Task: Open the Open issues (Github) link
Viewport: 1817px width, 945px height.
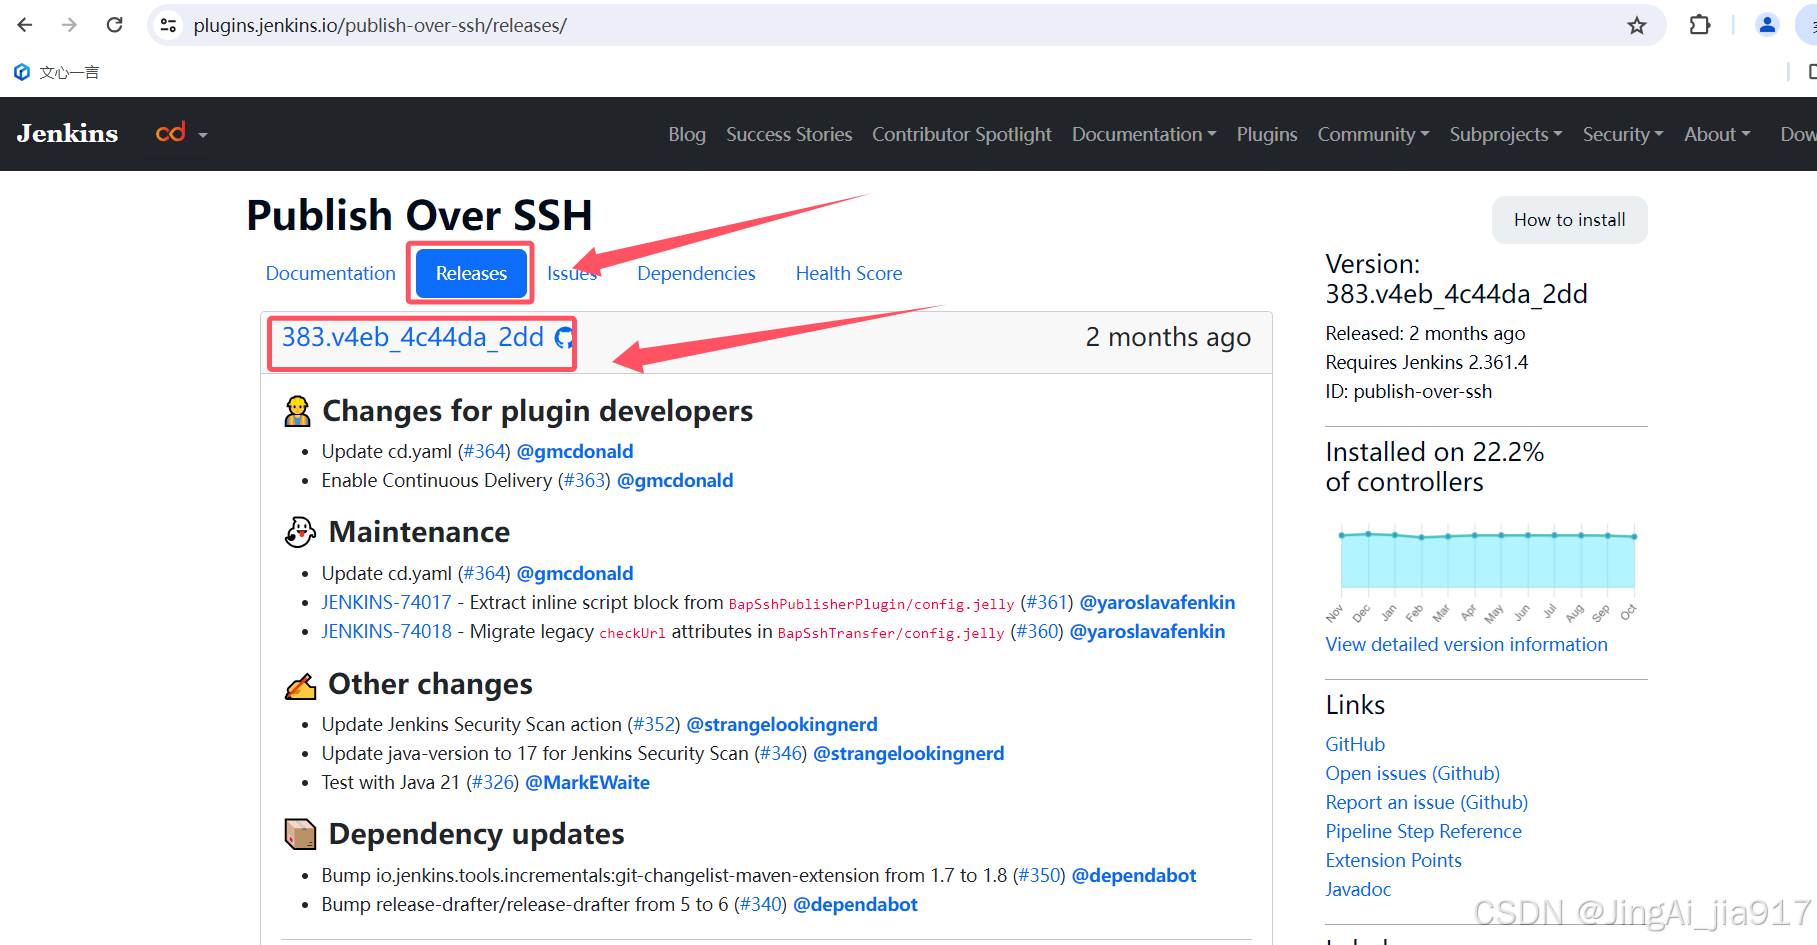Action: pos(1412,773)
